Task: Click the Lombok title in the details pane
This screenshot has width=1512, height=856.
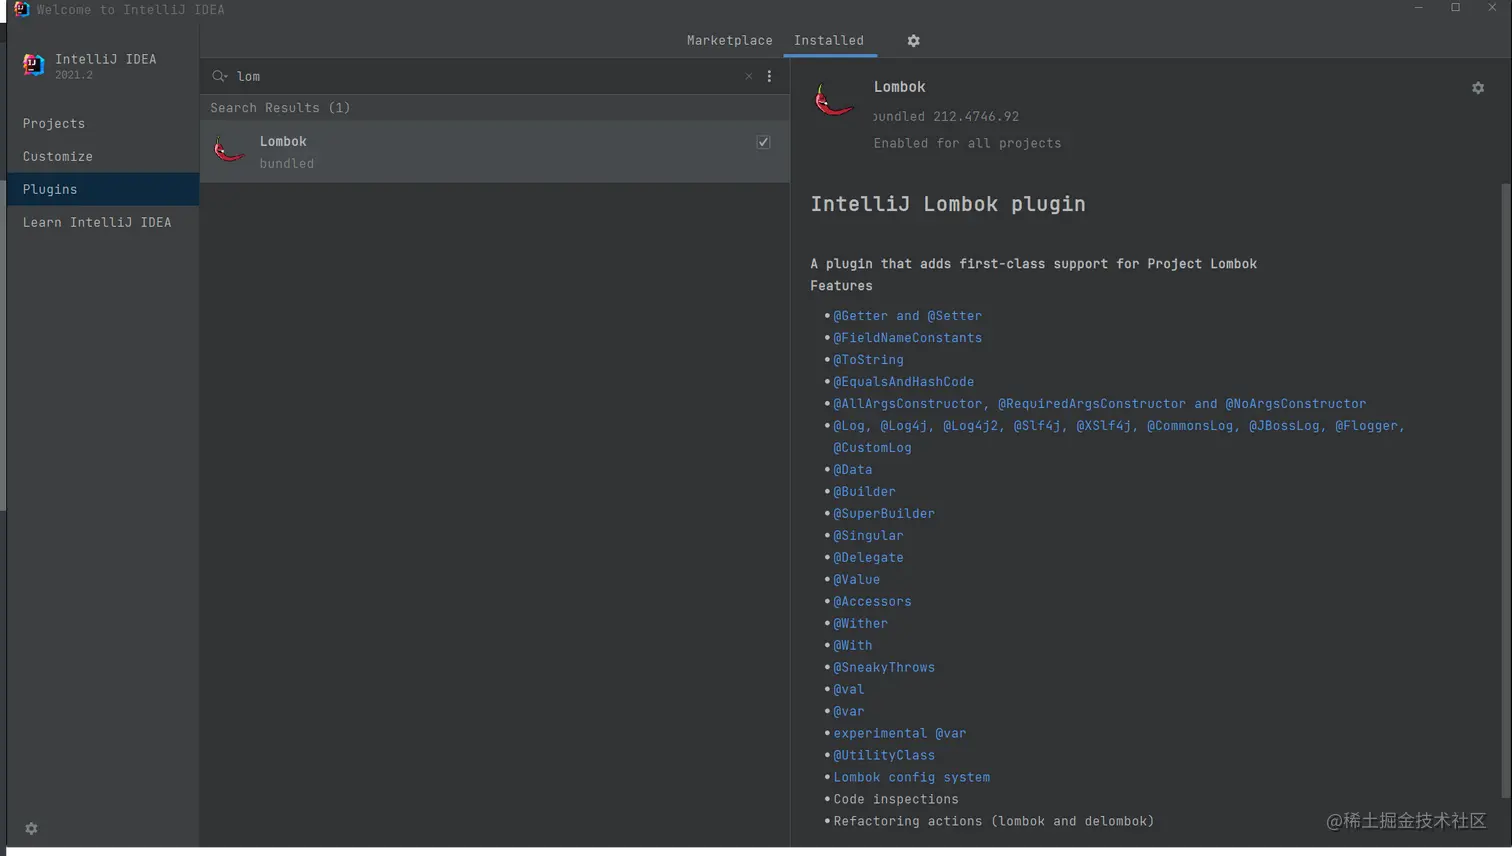Action: [x=899, y=87]
